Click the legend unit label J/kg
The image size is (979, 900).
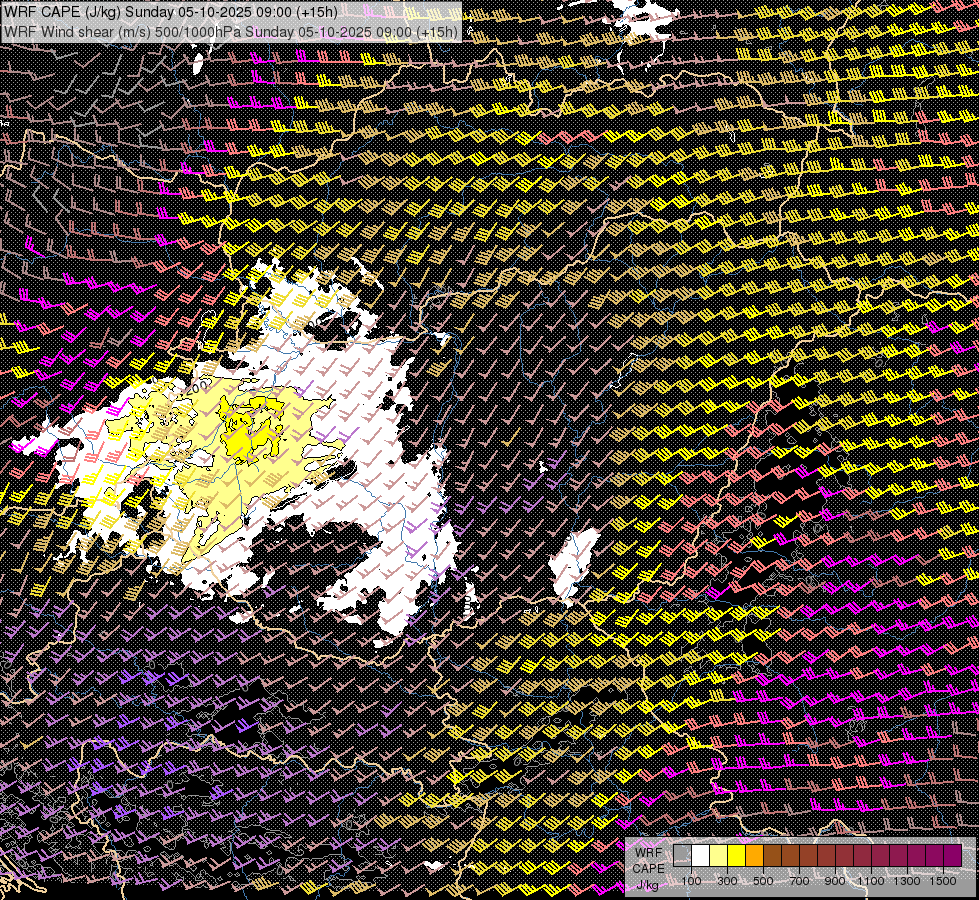click(x=648, y=885)
